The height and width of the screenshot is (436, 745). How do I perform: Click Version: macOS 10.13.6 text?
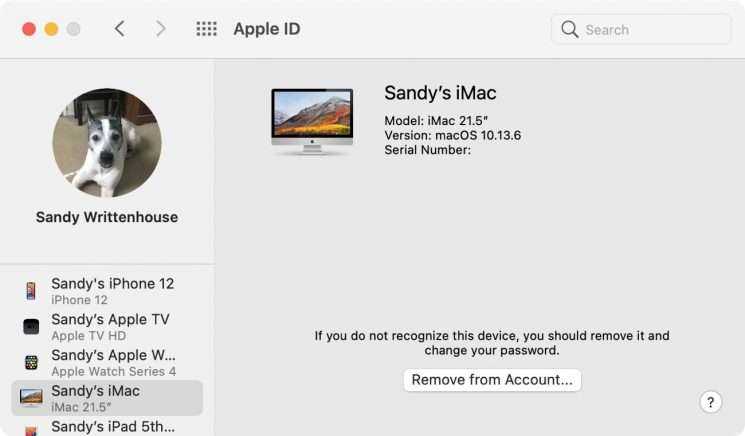click(x=452, y=135)
